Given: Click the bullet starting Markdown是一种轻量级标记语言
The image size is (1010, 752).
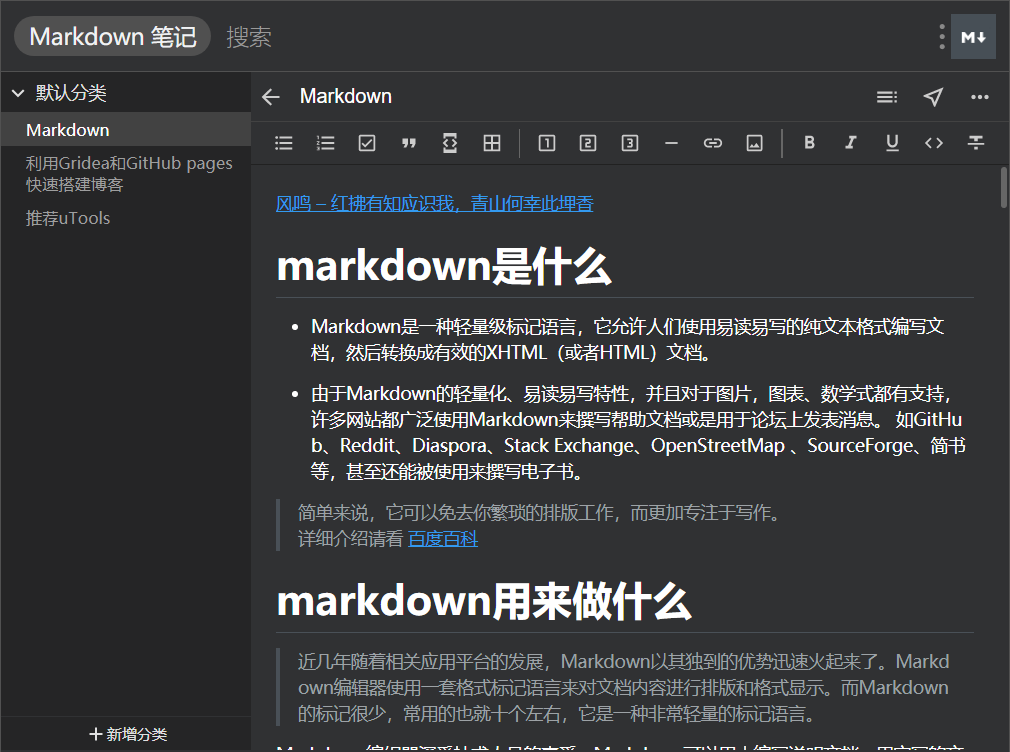Looking at the screenshot, I should coord(627,340).
